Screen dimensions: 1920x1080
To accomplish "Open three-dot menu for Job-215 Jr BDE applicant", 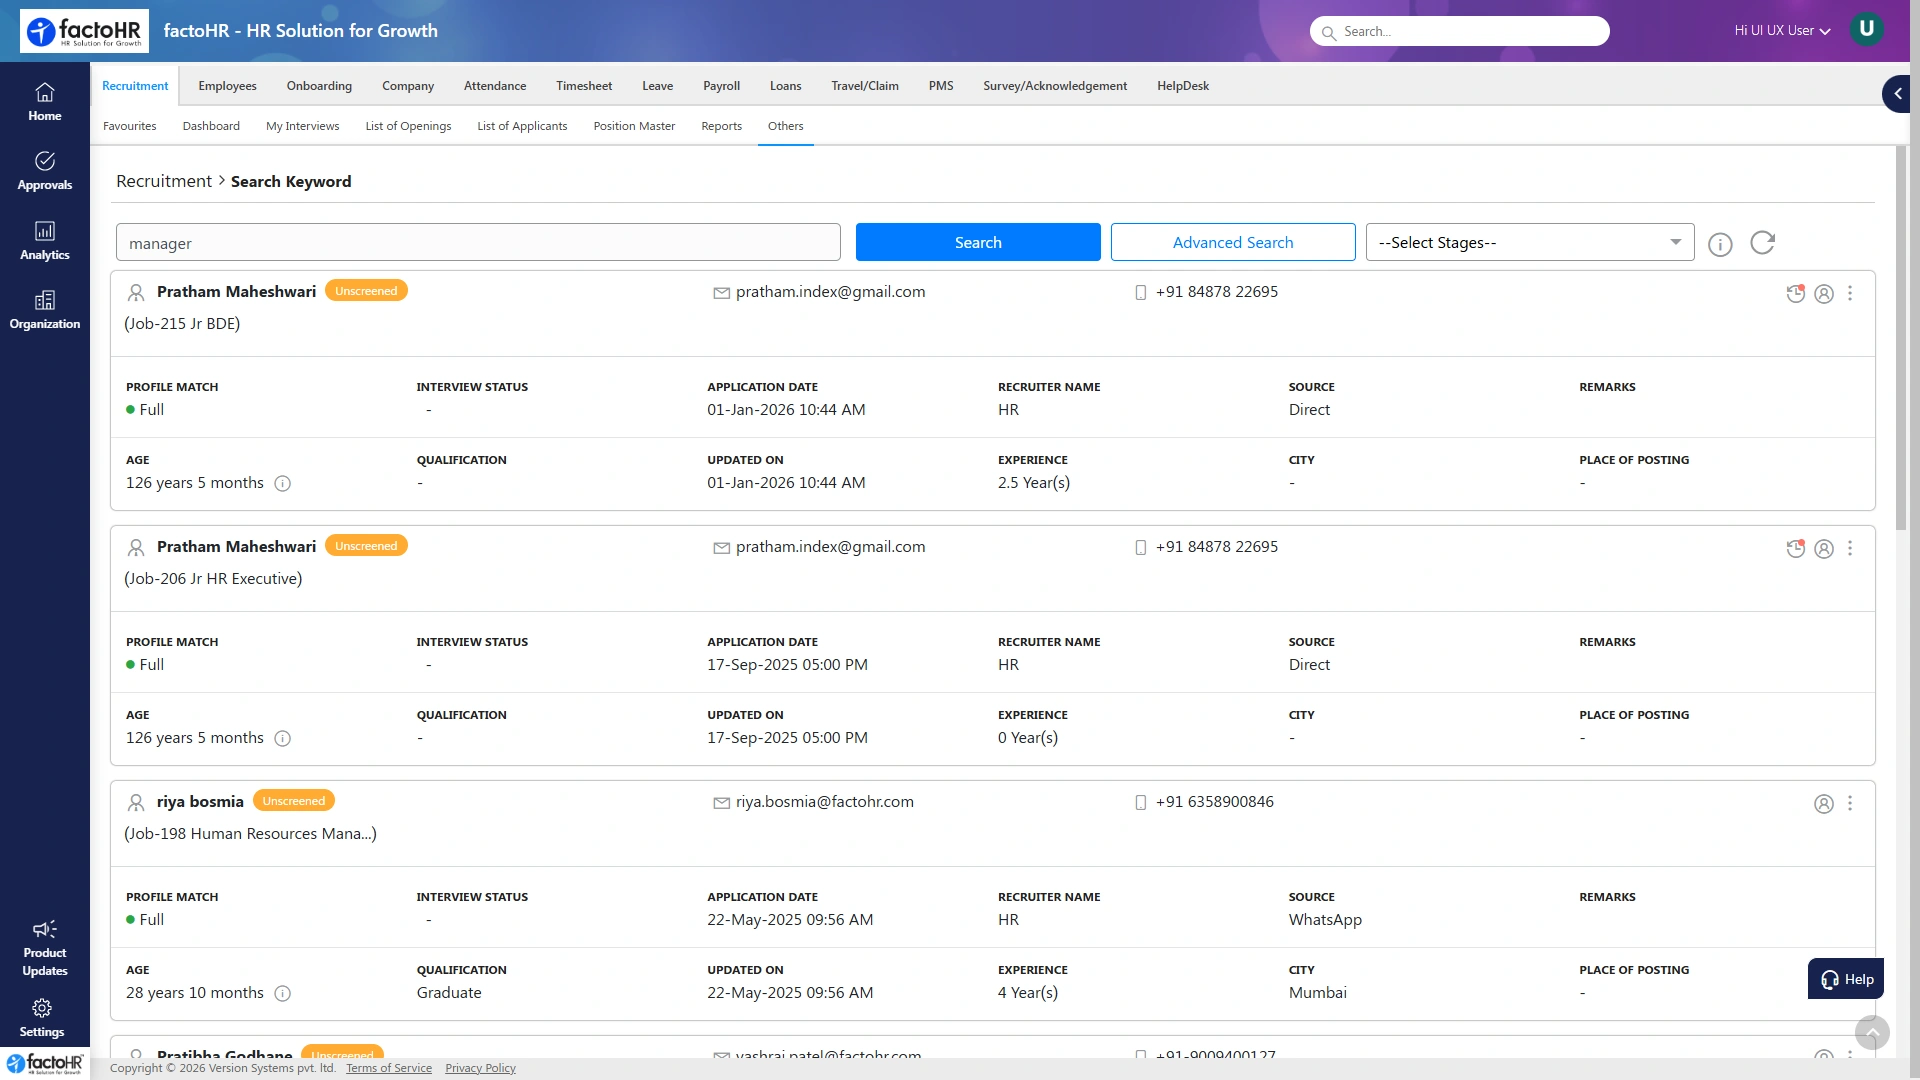I will tap(1850, 293).
